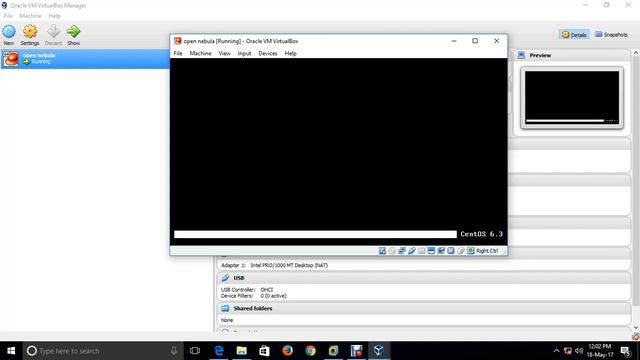Screen dimensions: 640x360
Task: Open Input menu in the VM window
Action: [244, 53]
